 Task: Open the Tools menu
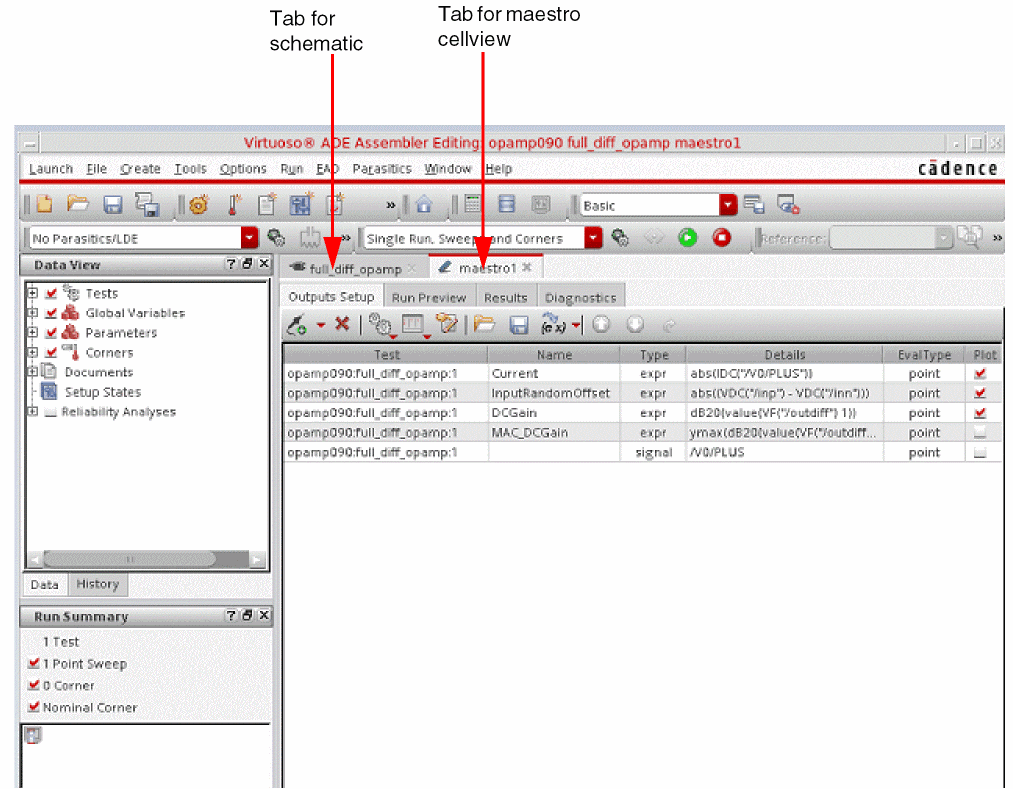click(x=190, y=169)
